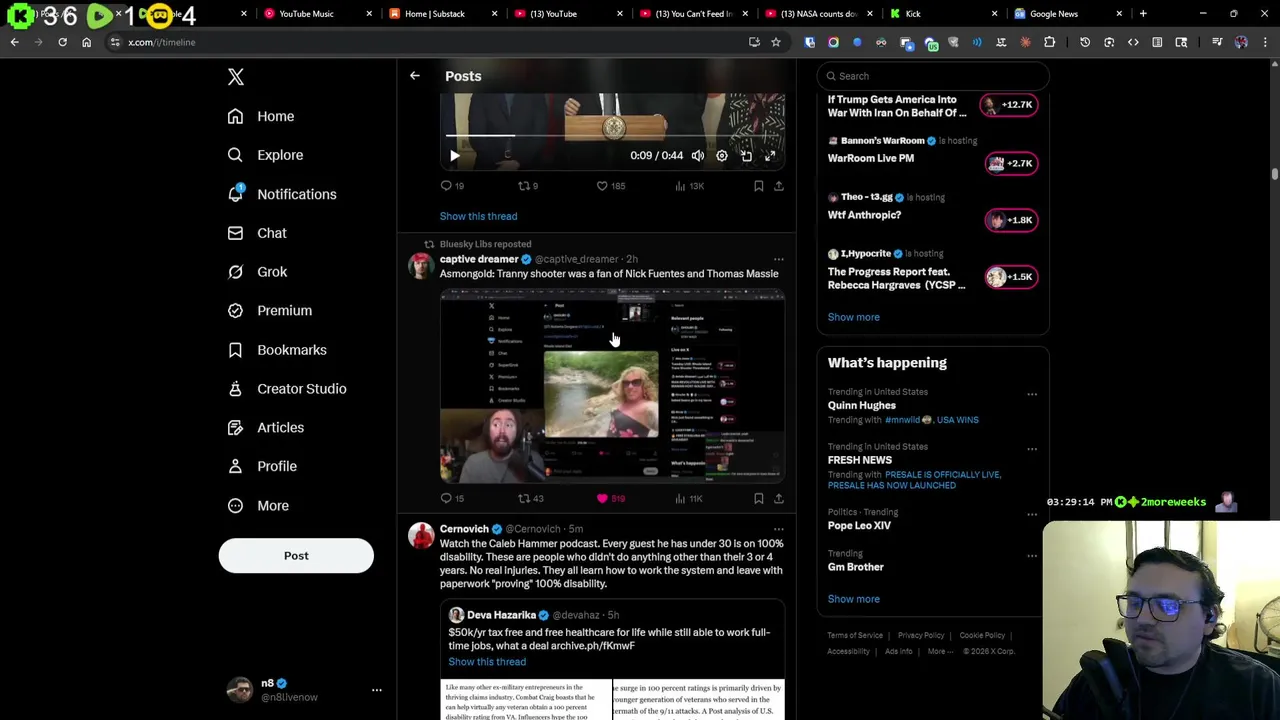Open Profile in sidebar

tap(262, 466)
